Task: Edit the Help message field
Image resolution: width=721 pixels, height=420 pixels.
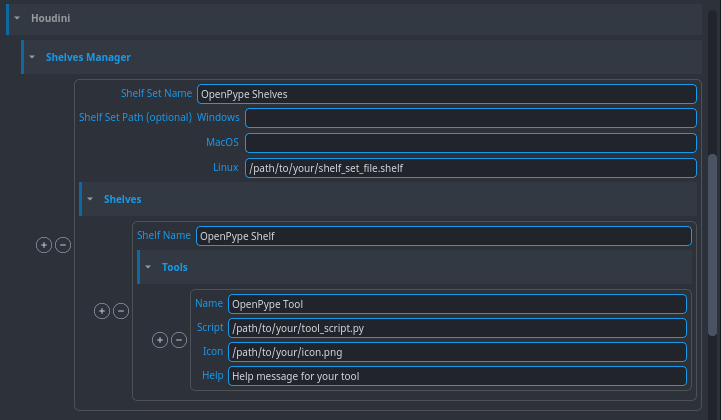Action: click(457, 376)
